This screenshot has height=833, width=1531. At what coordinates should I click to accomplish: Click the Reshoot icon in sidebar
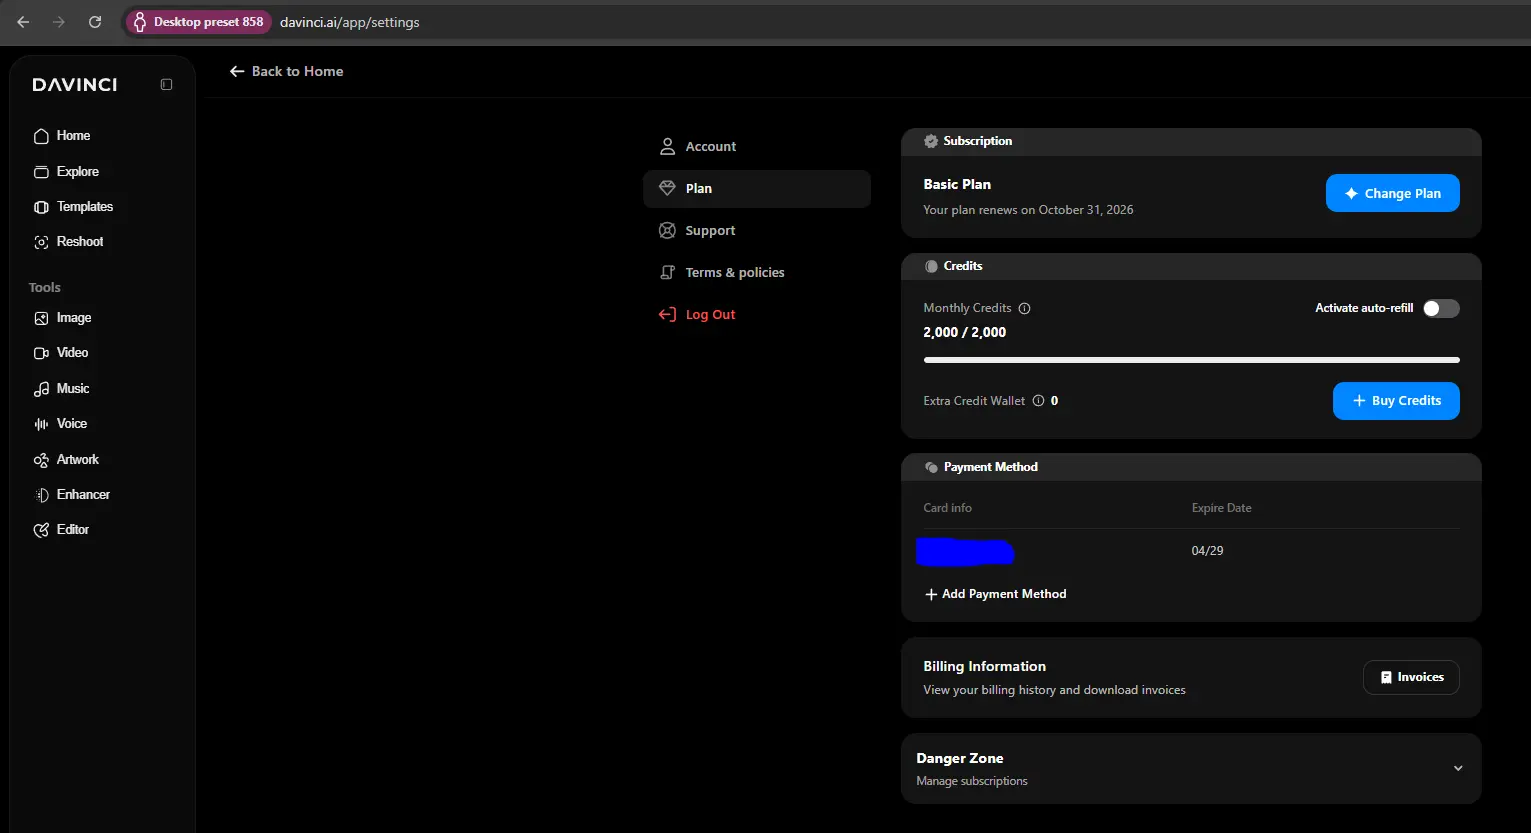[x=41, y=242]
